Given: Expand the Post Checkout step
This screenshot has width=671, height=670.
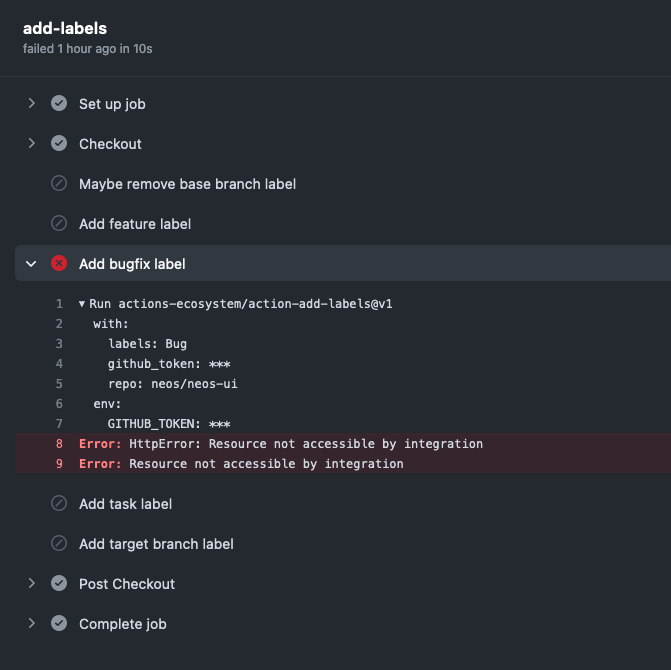Looking at the screenshot, I should [32, 584].
